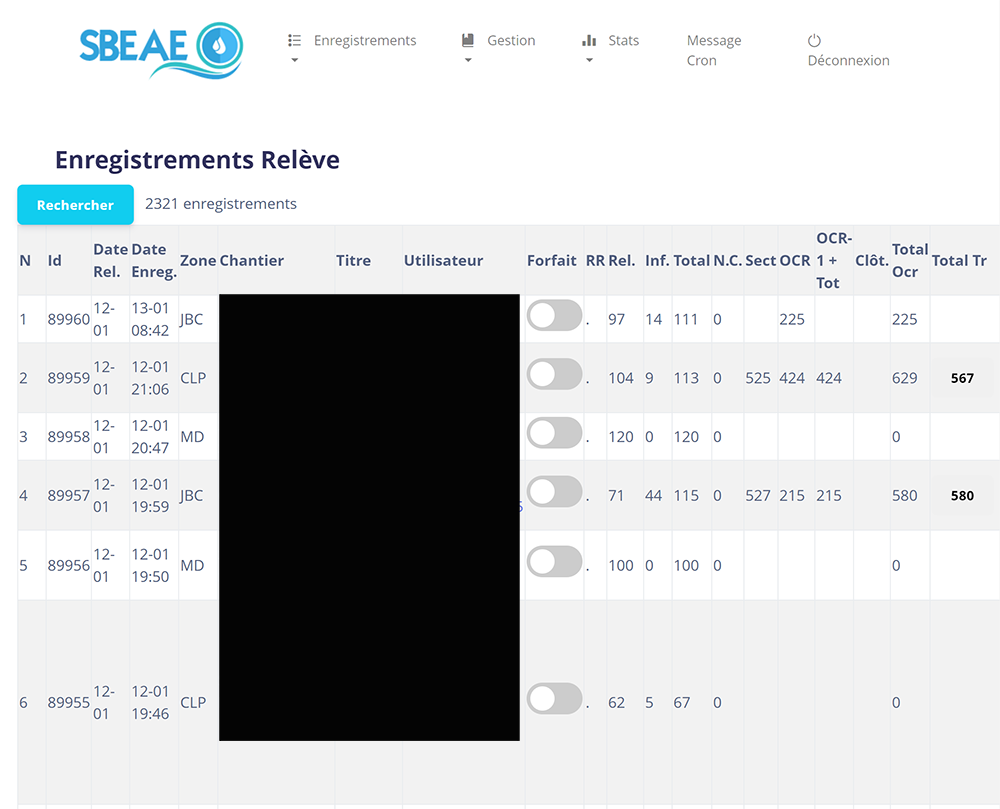Viewport: 1000px width, 809px height.
Task: Click the power icon above Déconnexion
Action: pos(814,41)
